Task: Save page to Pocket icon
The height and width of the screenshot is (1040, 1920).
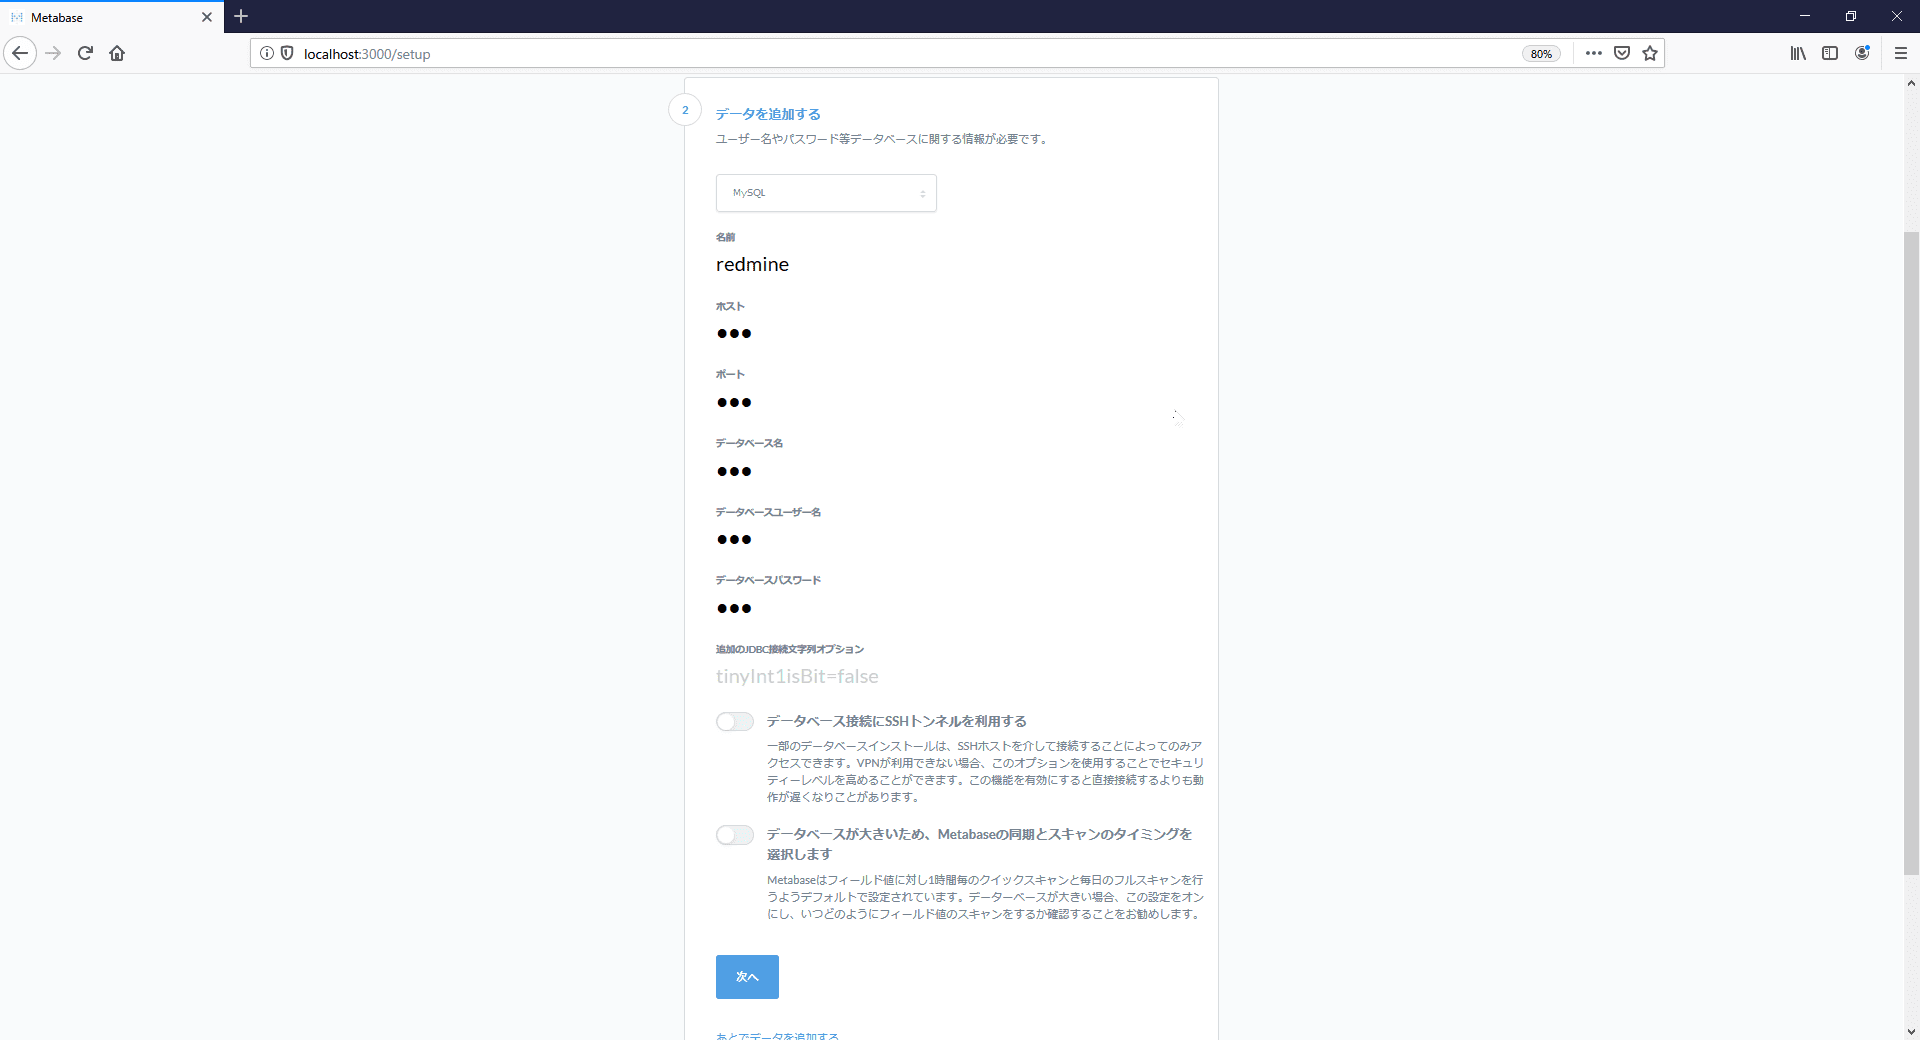Action: tap(1622, 53)
